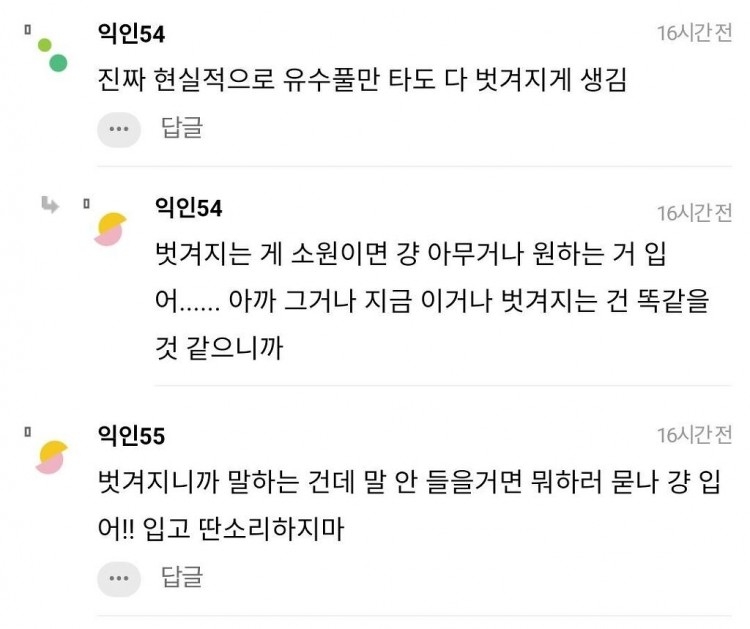Click the small marker icon beside the first comment
The width and height of the screenshot is (750, 629).
(28, 30)
